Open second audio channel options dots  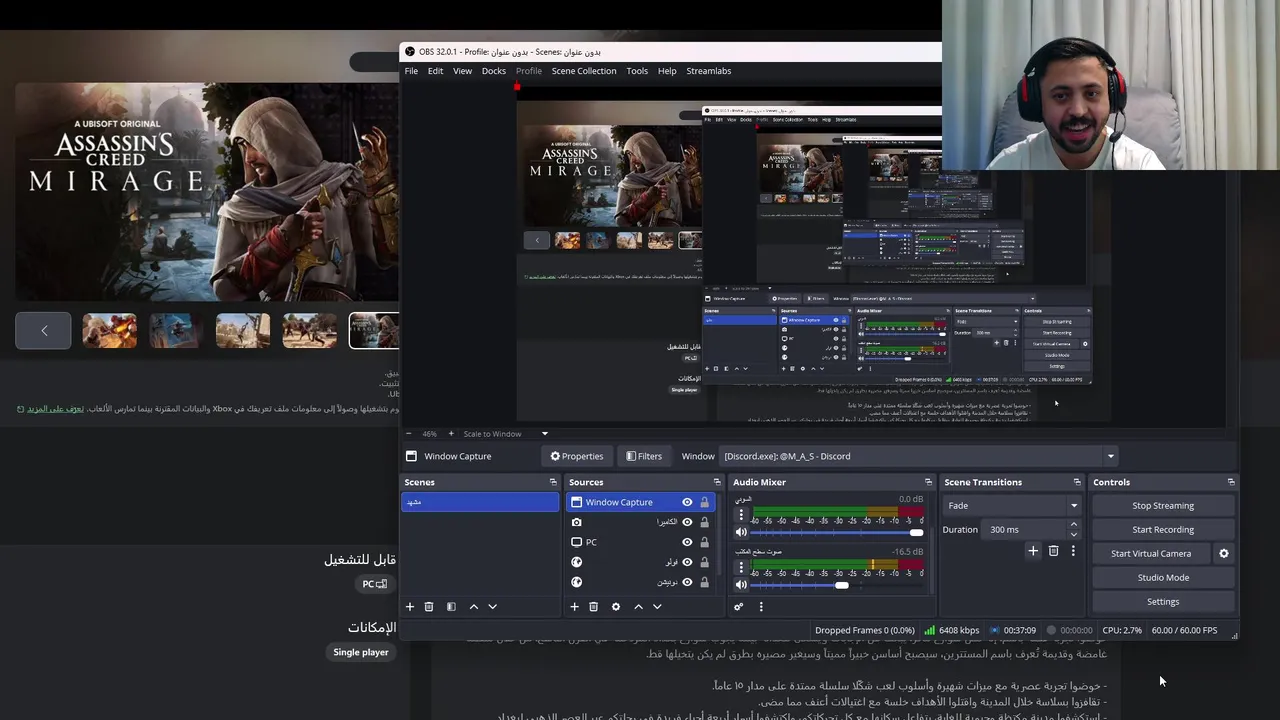[x=741, y=568]
